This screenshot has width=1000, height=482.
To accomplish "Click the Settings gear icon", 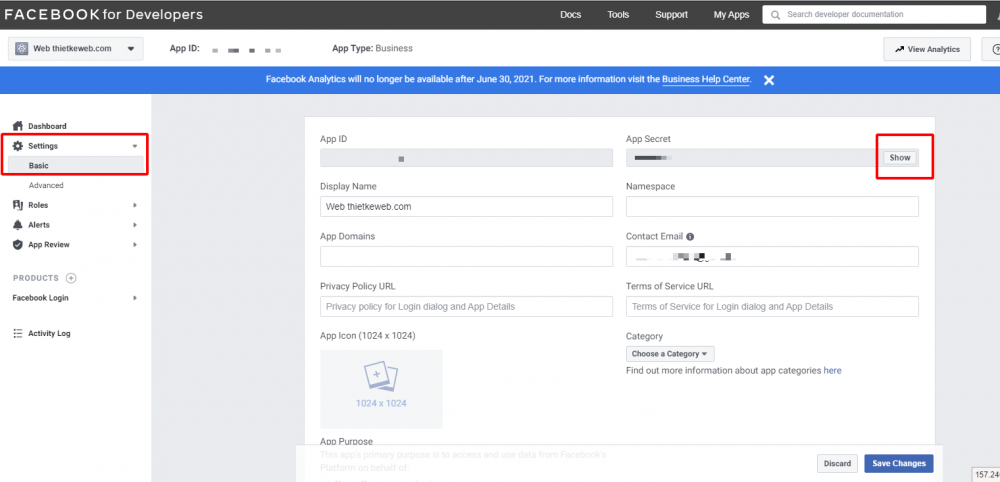I will coord(18,146).
